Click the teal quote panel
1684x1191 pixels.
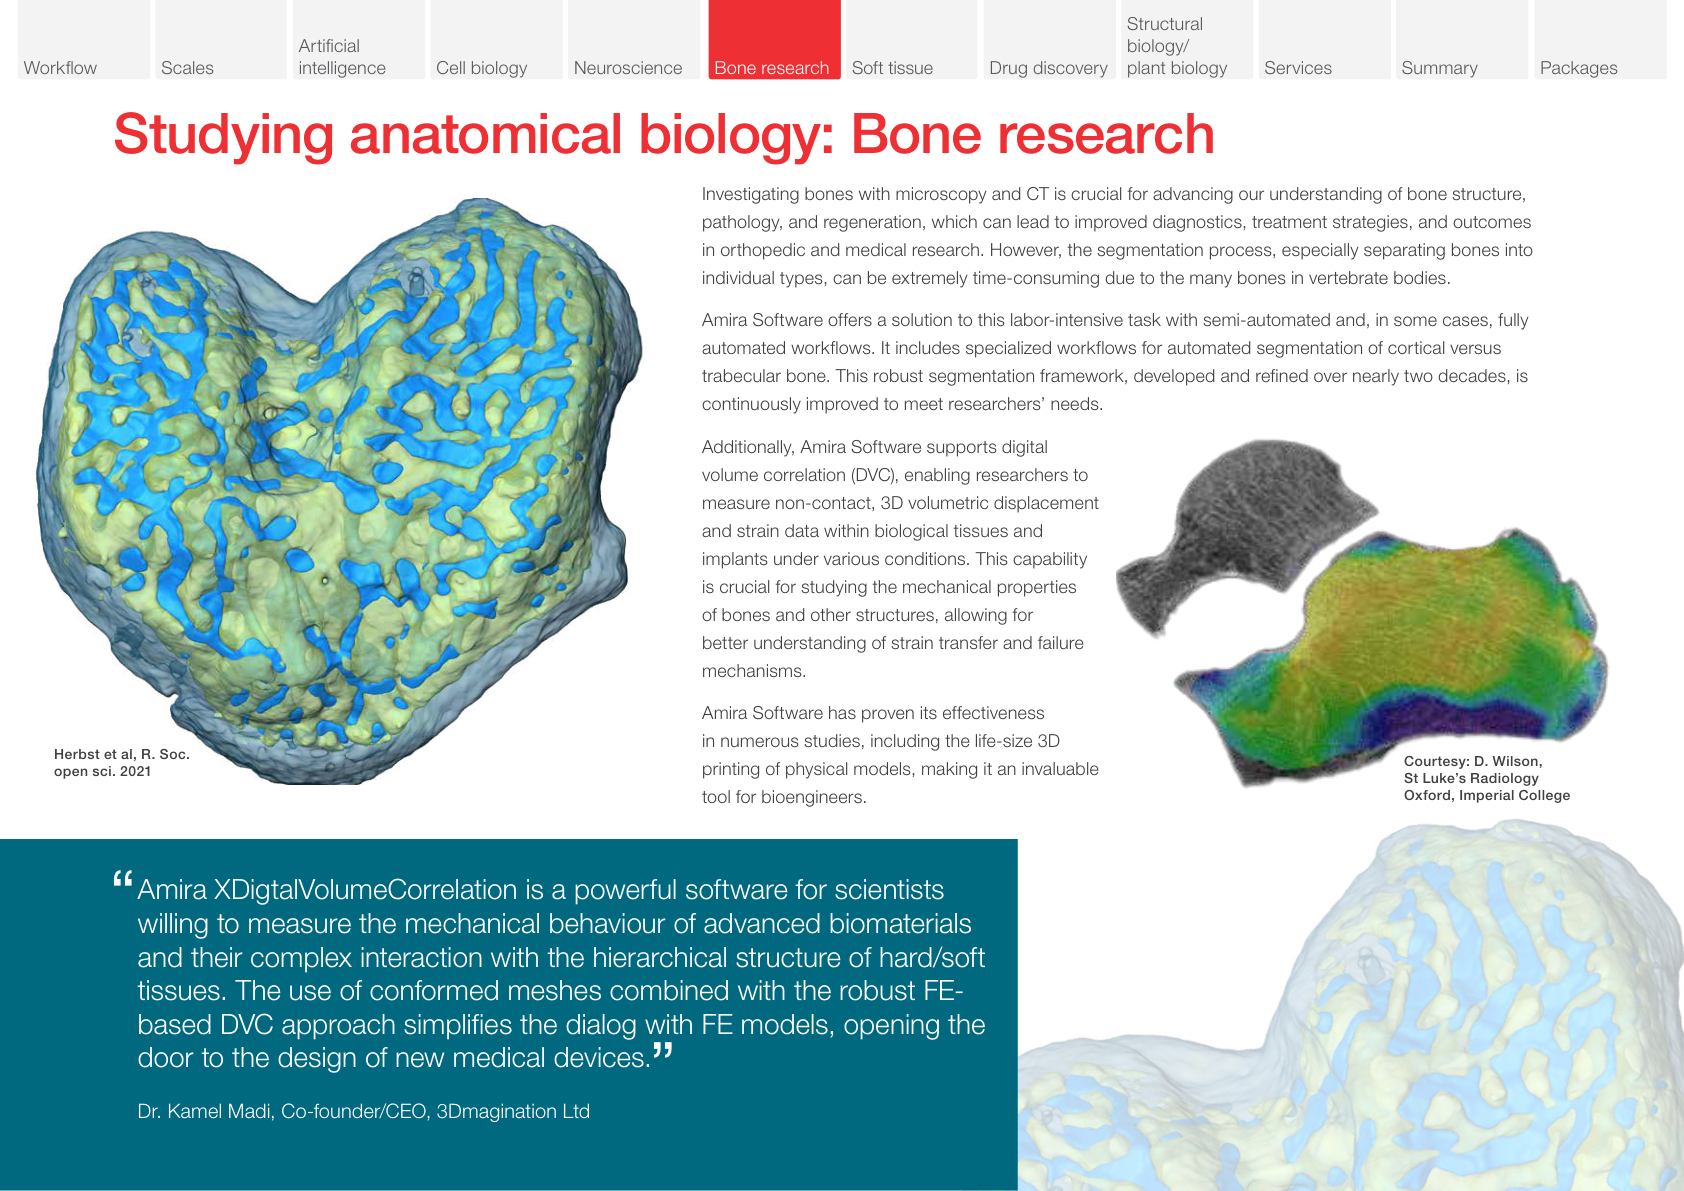coord(510,1000)
